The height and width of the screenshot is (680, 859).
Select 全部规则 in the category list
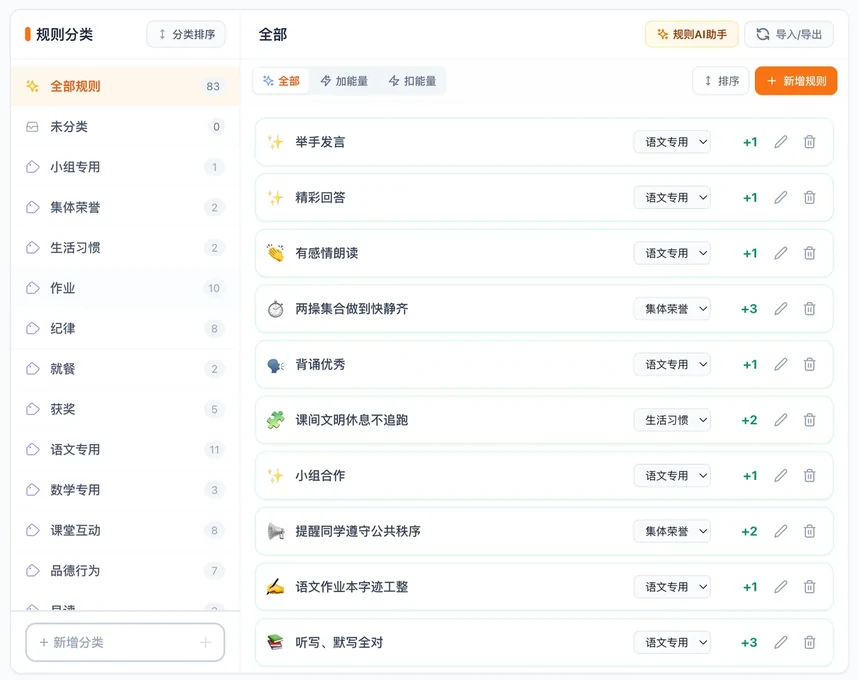pyautogui.click(x=125, y=86)
